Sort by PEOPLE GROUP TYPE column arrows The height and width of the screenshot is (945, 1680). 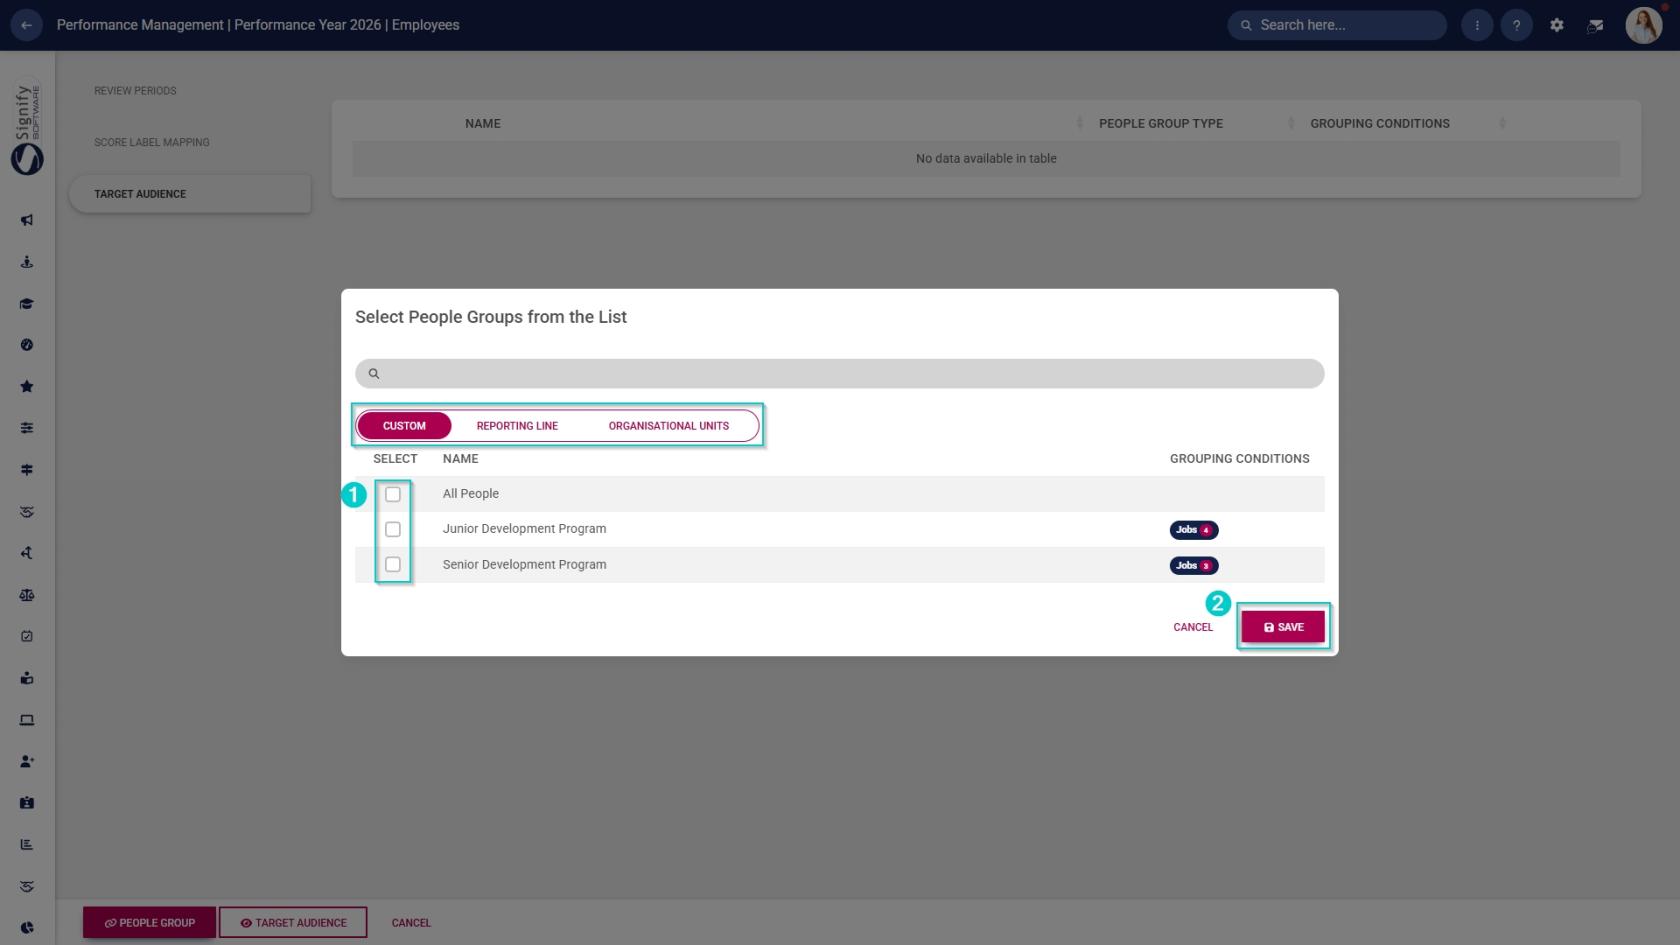1291,123
